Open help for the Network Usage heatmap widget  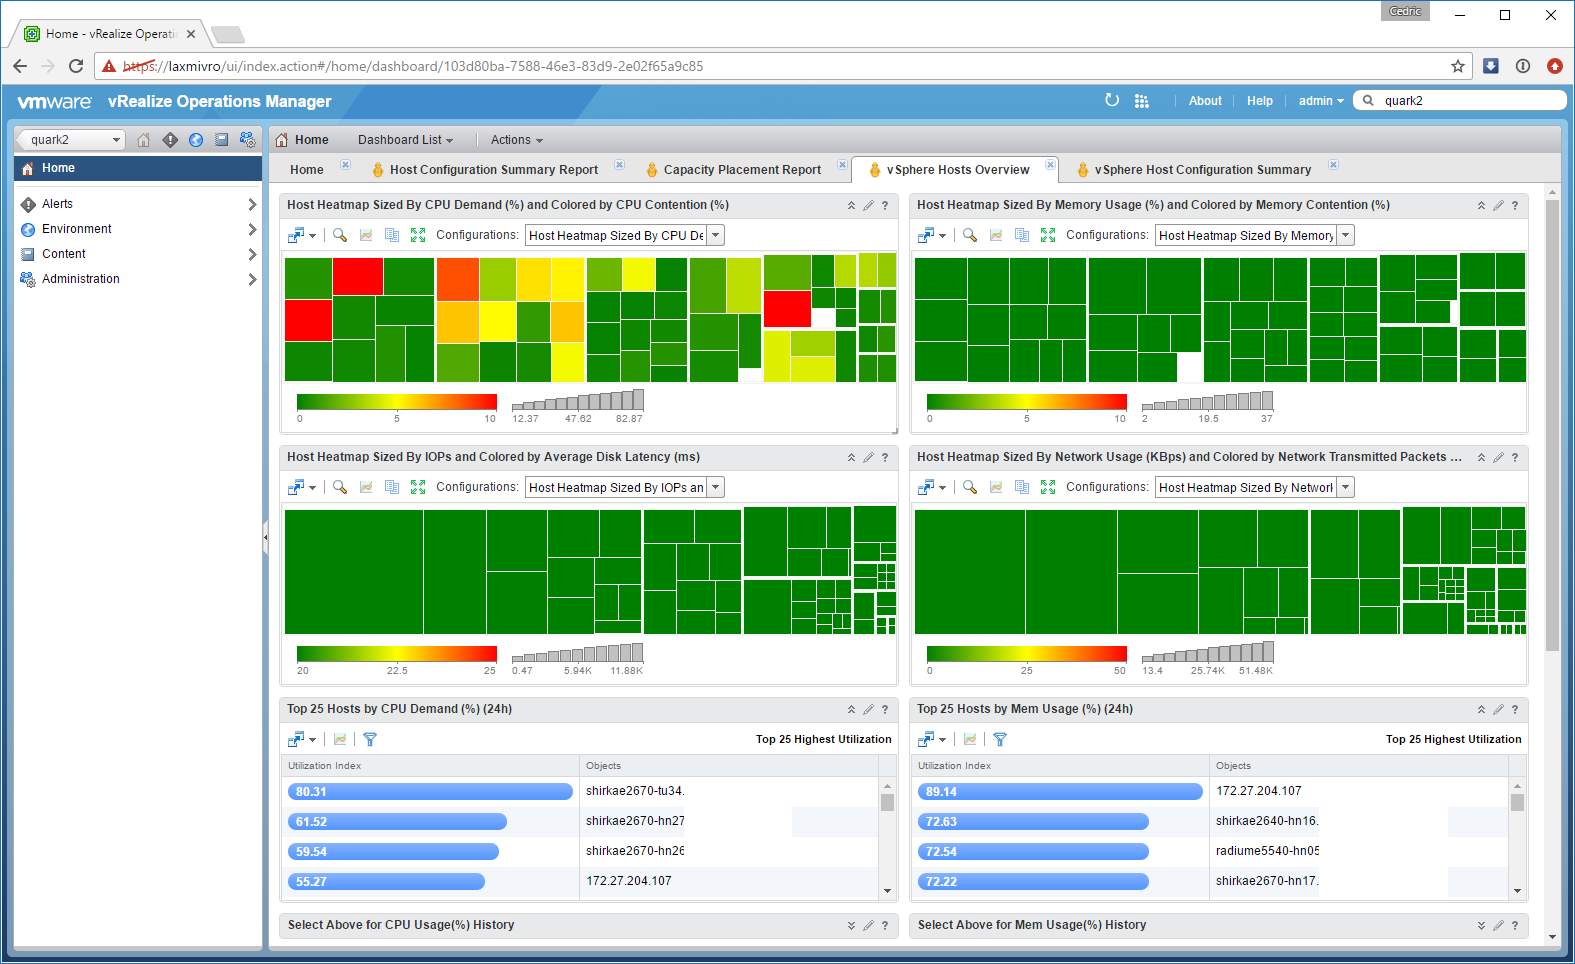tap(1515, 457)
